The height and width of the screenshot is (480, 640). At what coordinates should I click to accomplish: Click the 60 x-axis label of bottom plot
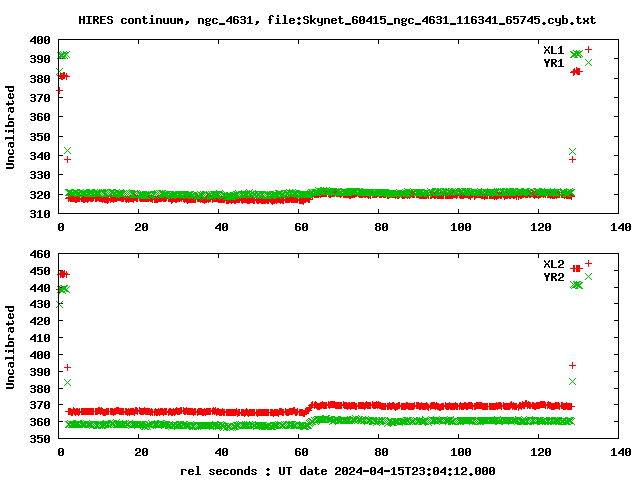coord(301,452)
